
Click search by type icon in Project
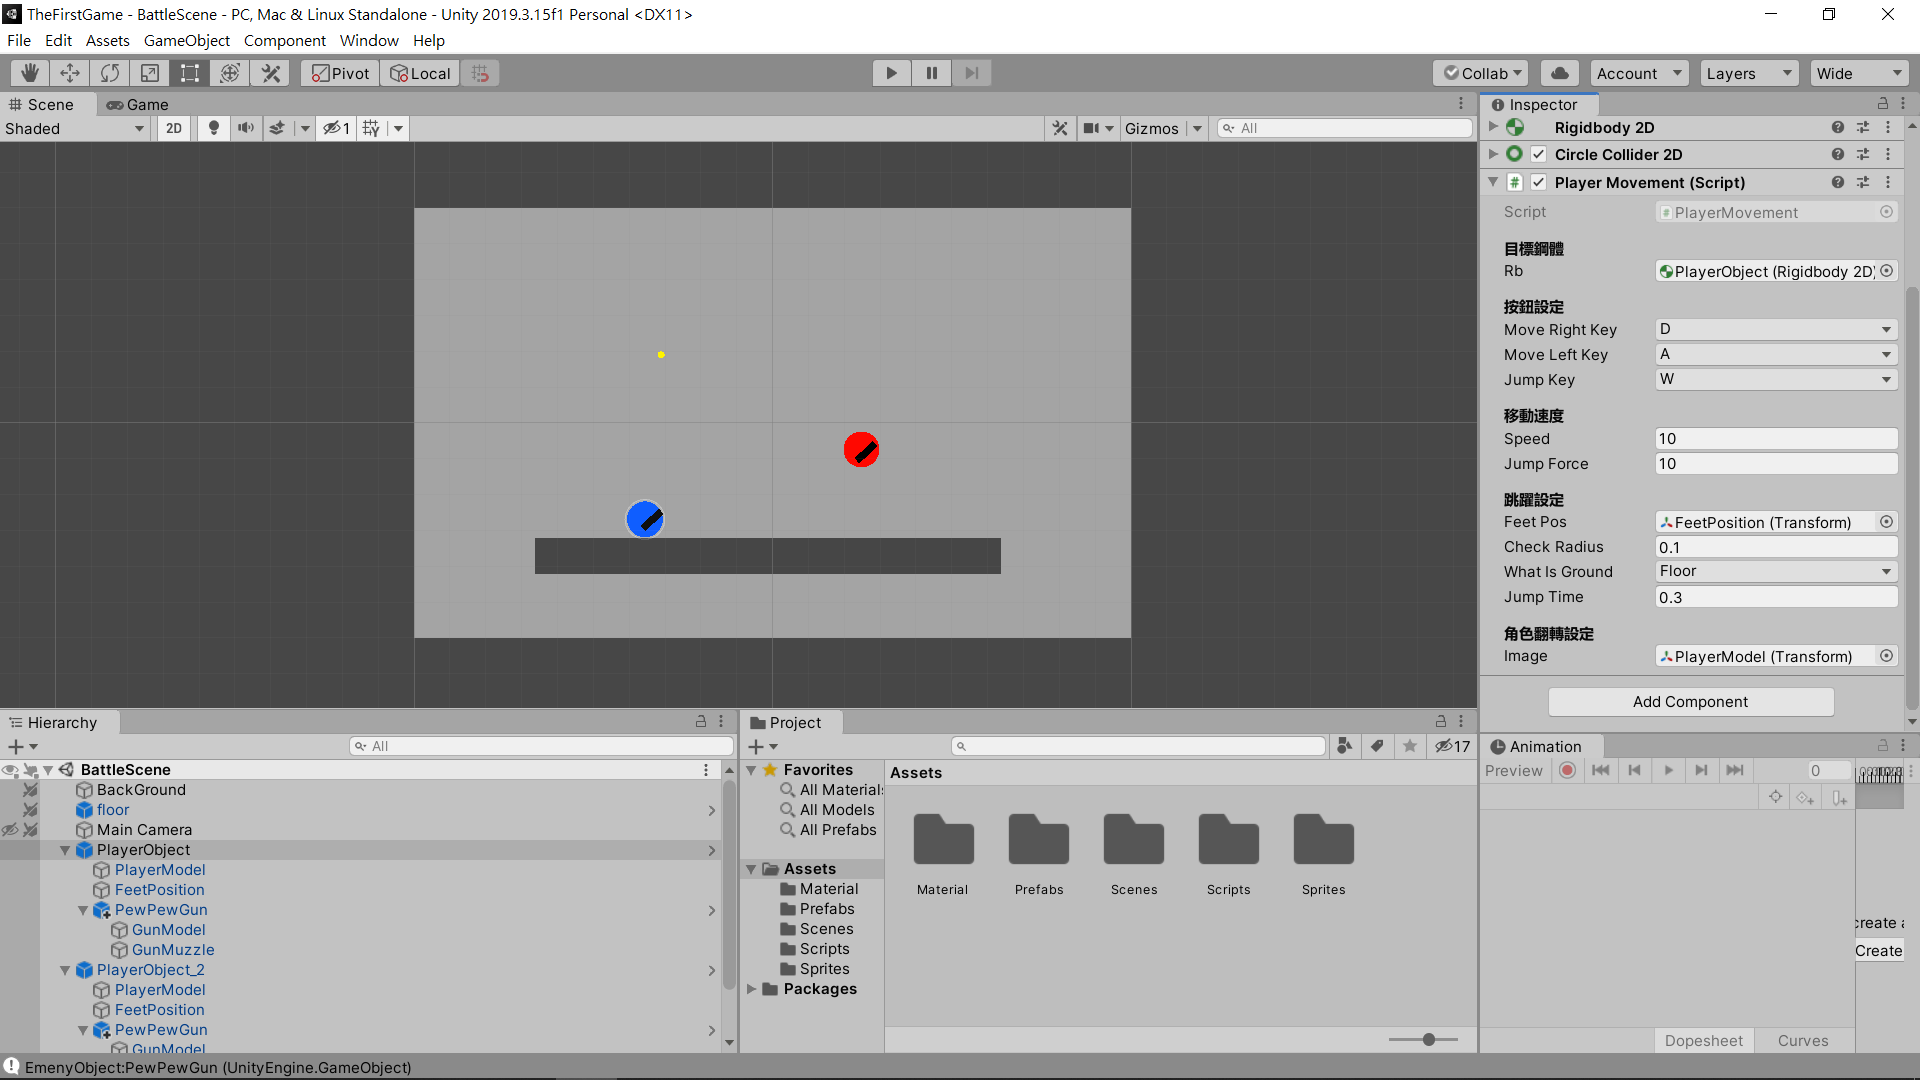pos(1345,746)
